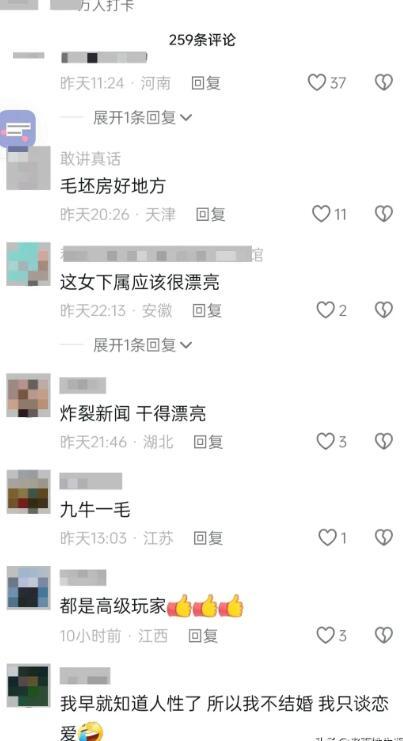
Task: Dislike the 毛坯房好地方 comment
Action: (384, 215)
